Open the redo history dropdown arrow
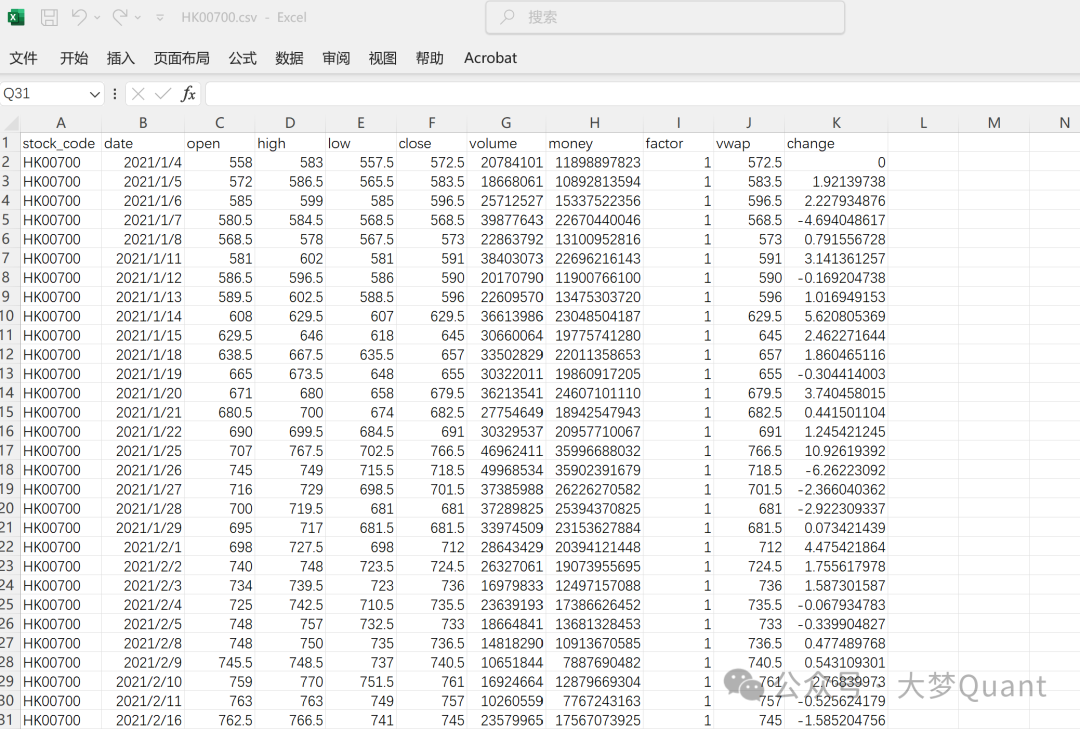Screen dimensions: 1080x729 pos(138,18)
